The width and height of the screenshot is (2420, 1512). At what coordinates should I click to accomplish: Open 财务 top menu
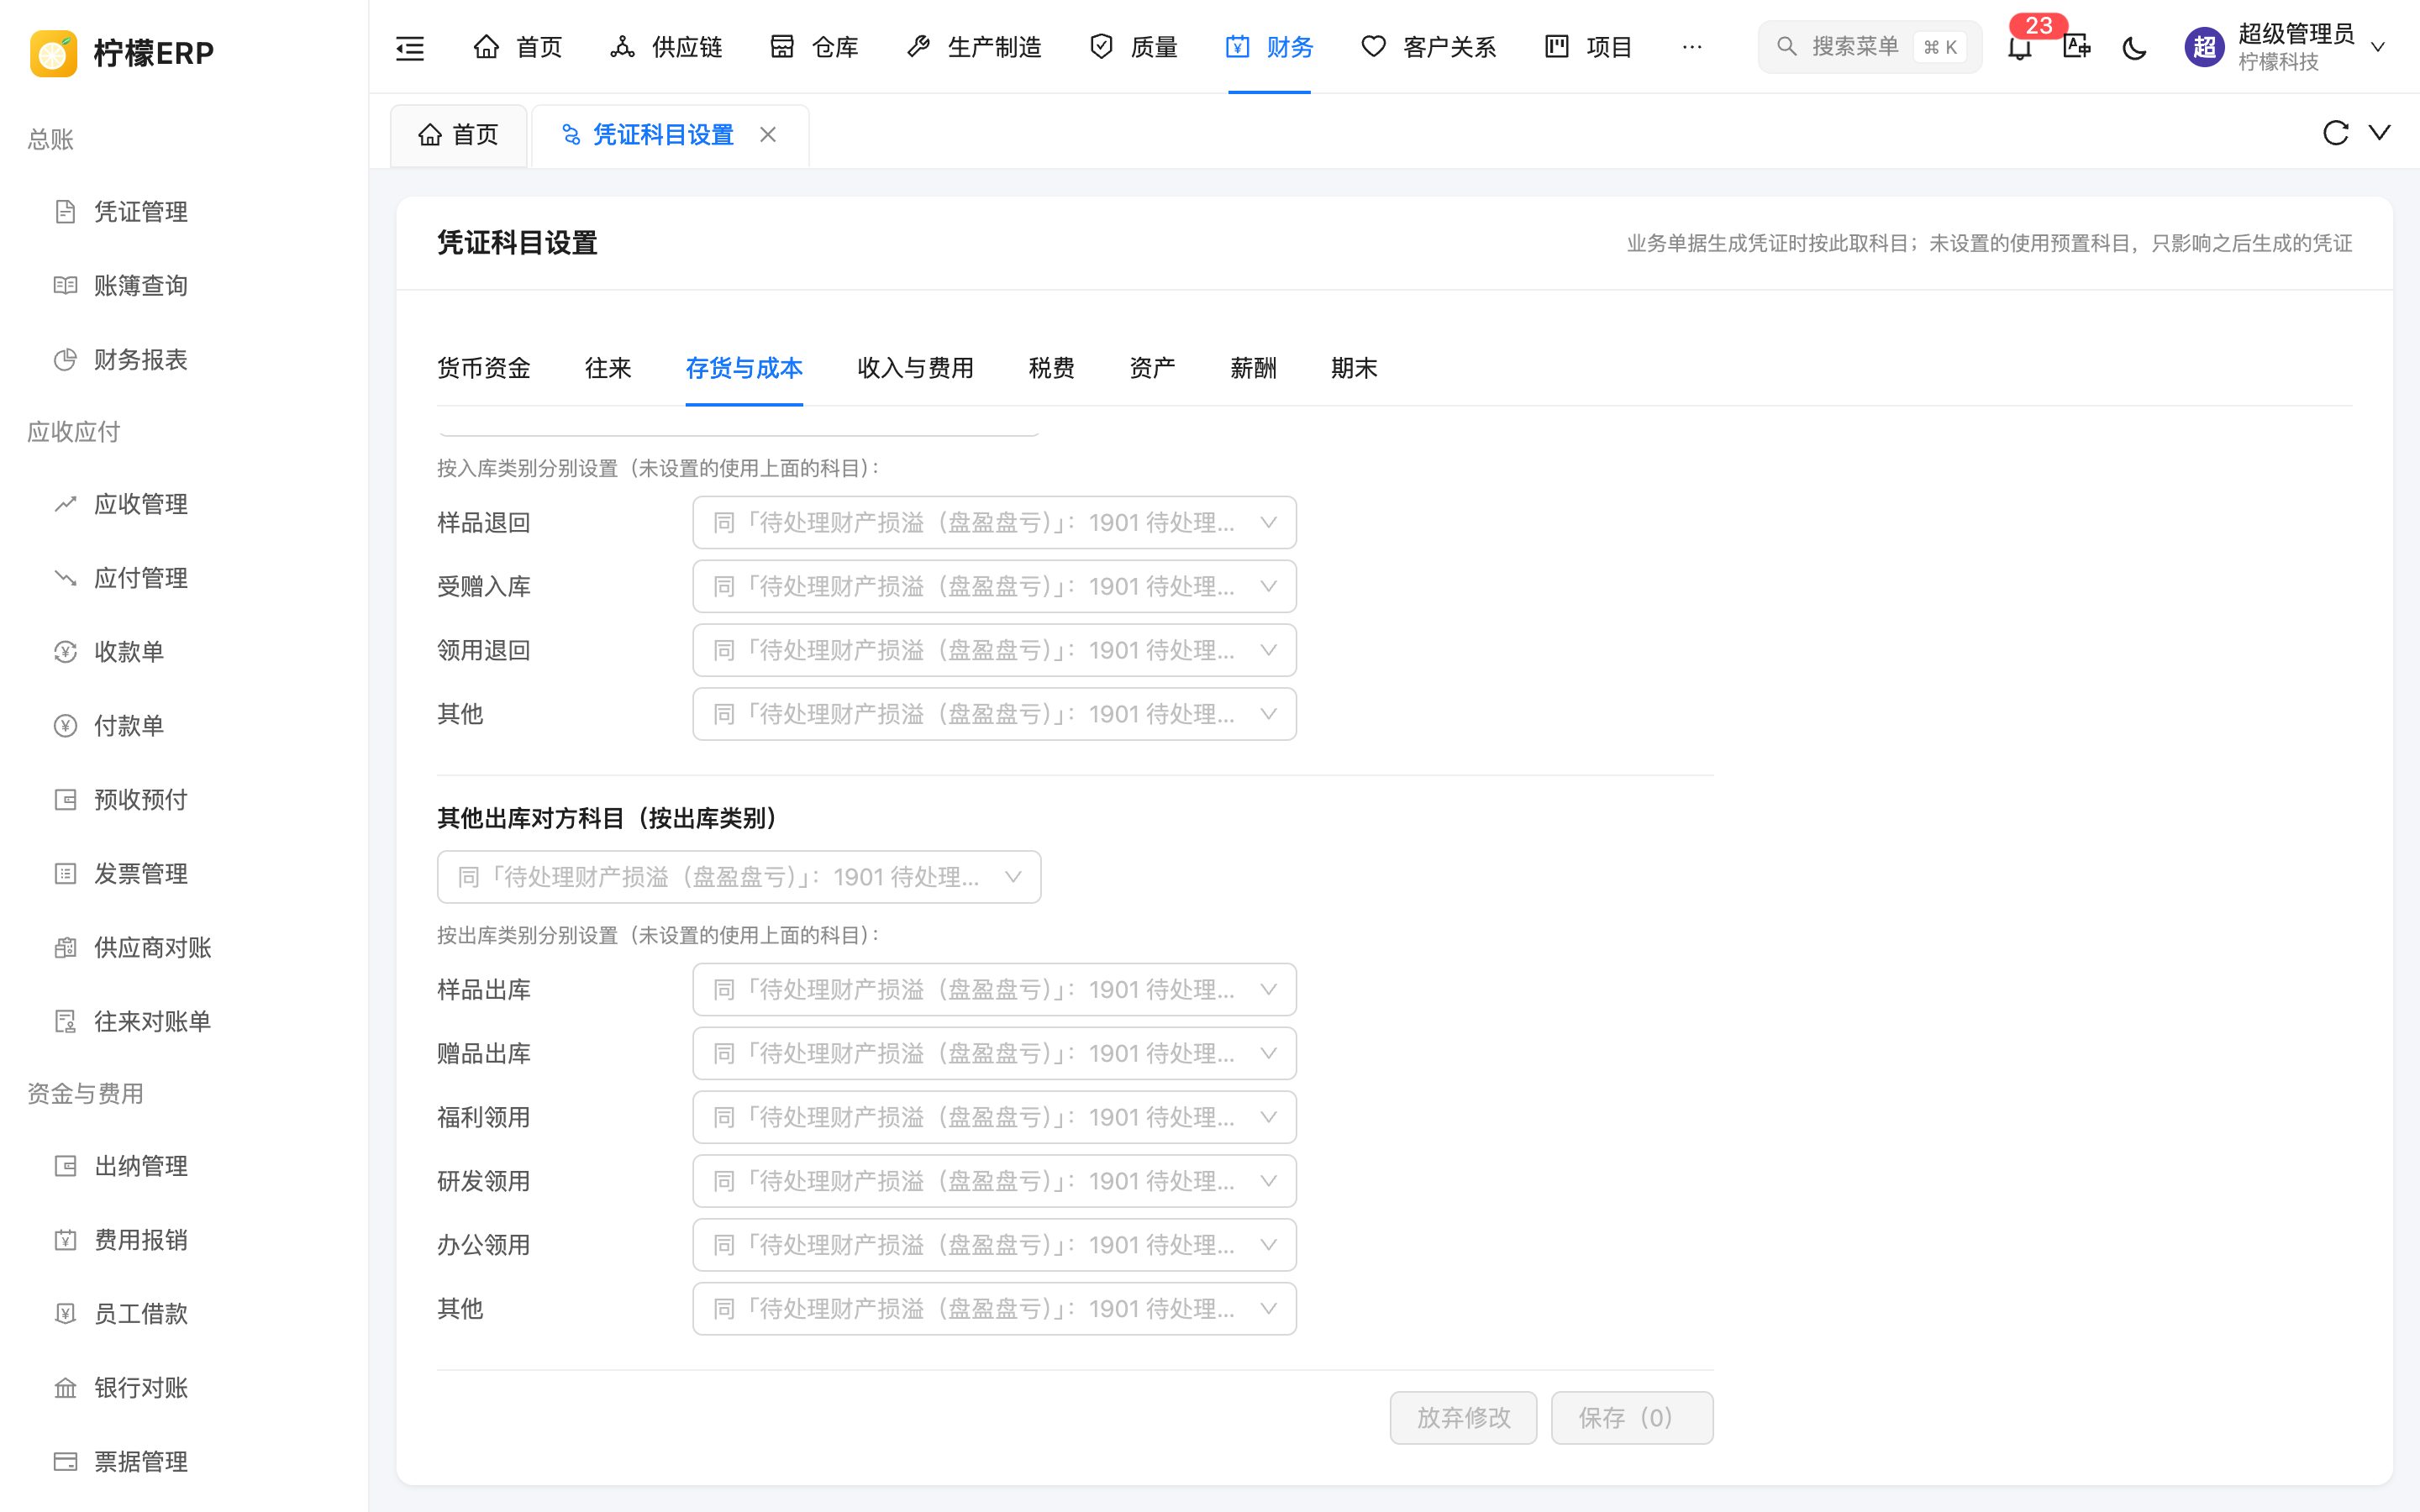point(1270,47)
